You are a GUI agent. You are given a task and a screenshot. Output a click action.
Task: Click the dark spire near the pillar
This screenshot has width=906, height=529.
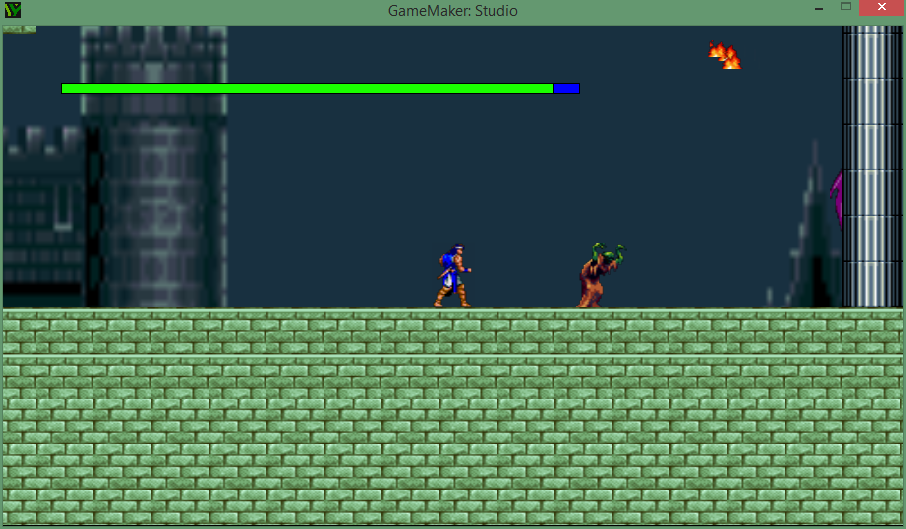point(812,240)
